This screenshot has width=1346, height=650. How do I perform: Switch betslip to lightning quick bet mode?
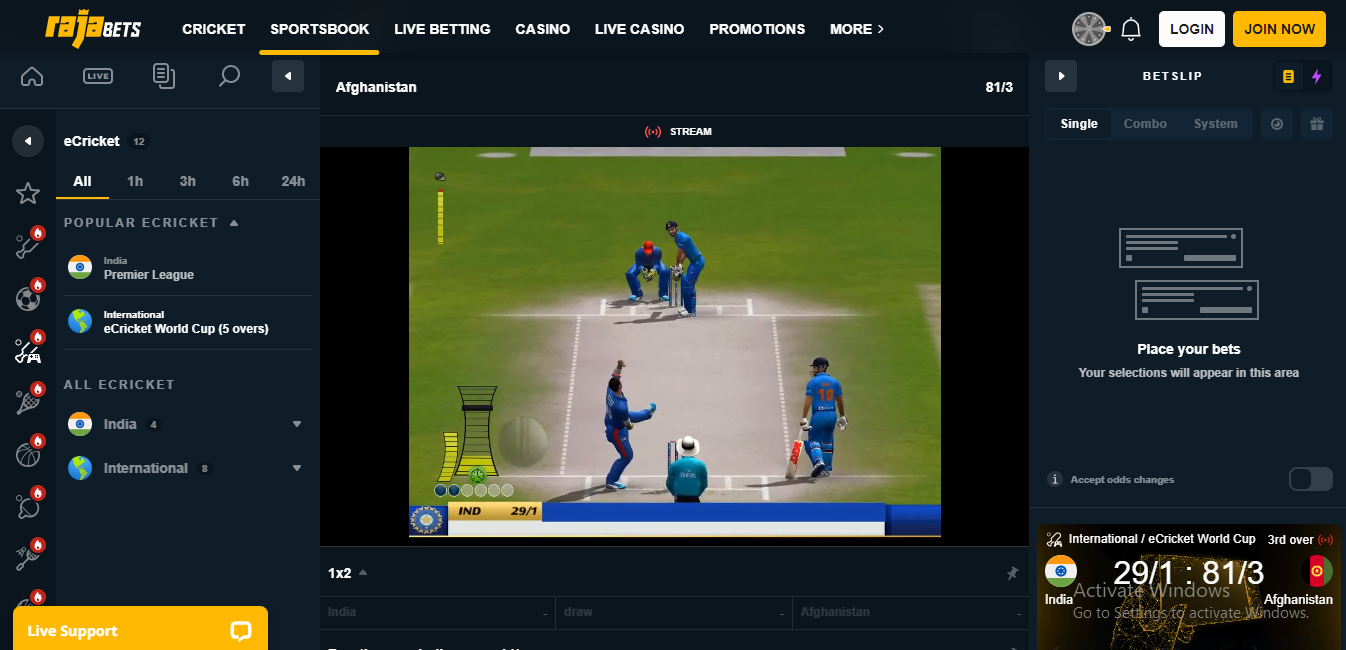(x=1317, y=76)
